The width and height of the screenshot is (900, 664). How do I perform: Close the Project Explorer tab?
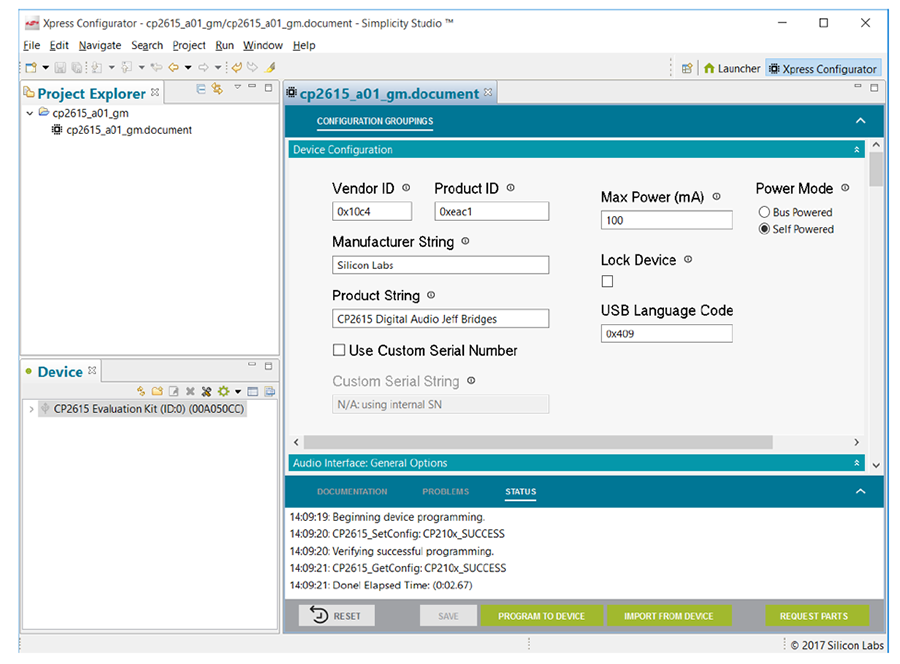(155, 92)
